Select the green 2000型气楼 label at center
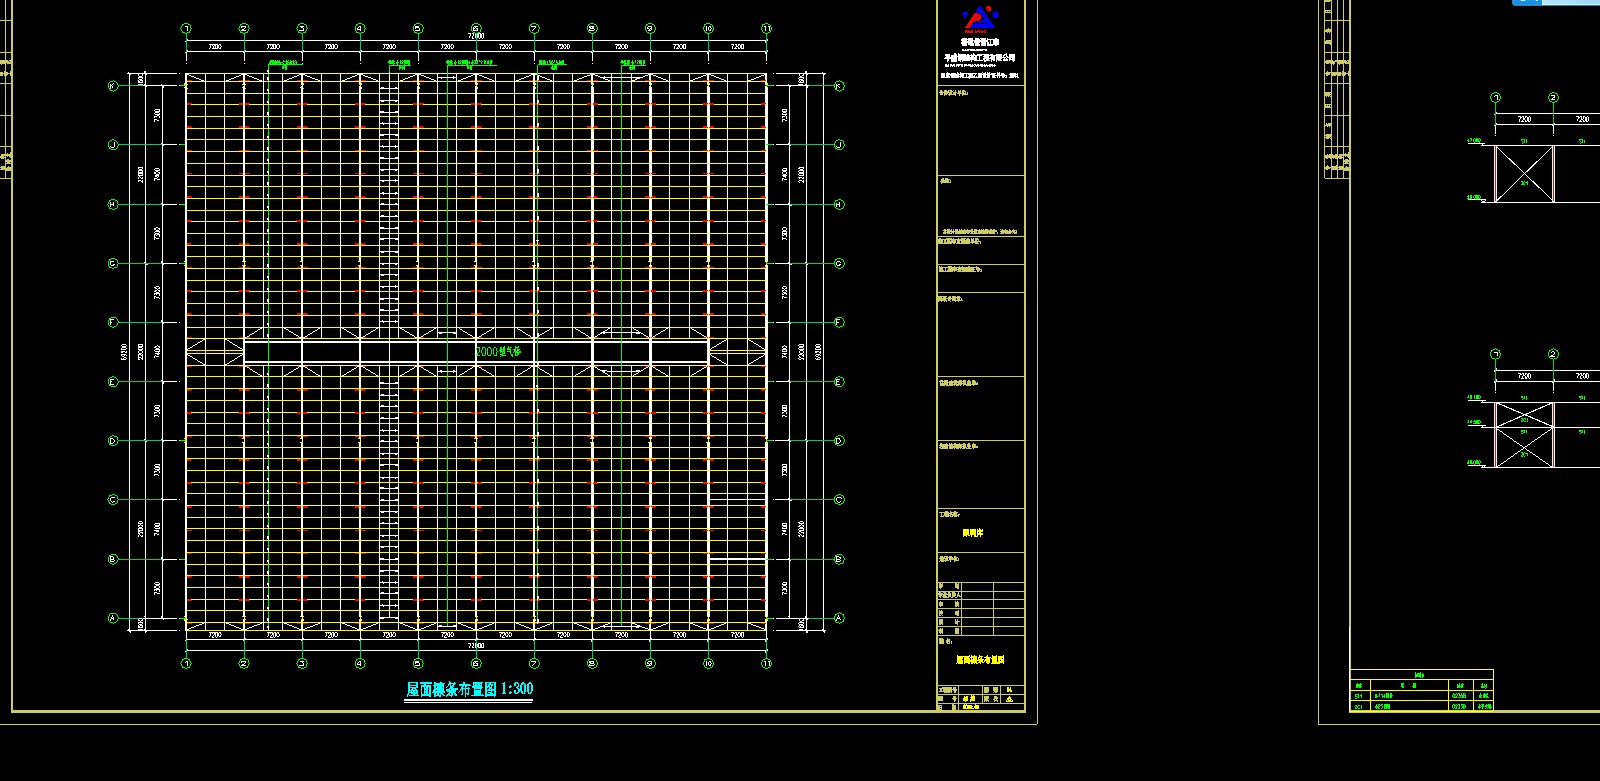Image resolution: width=1600 pixels, height=781 pixels. click(498, 352)
